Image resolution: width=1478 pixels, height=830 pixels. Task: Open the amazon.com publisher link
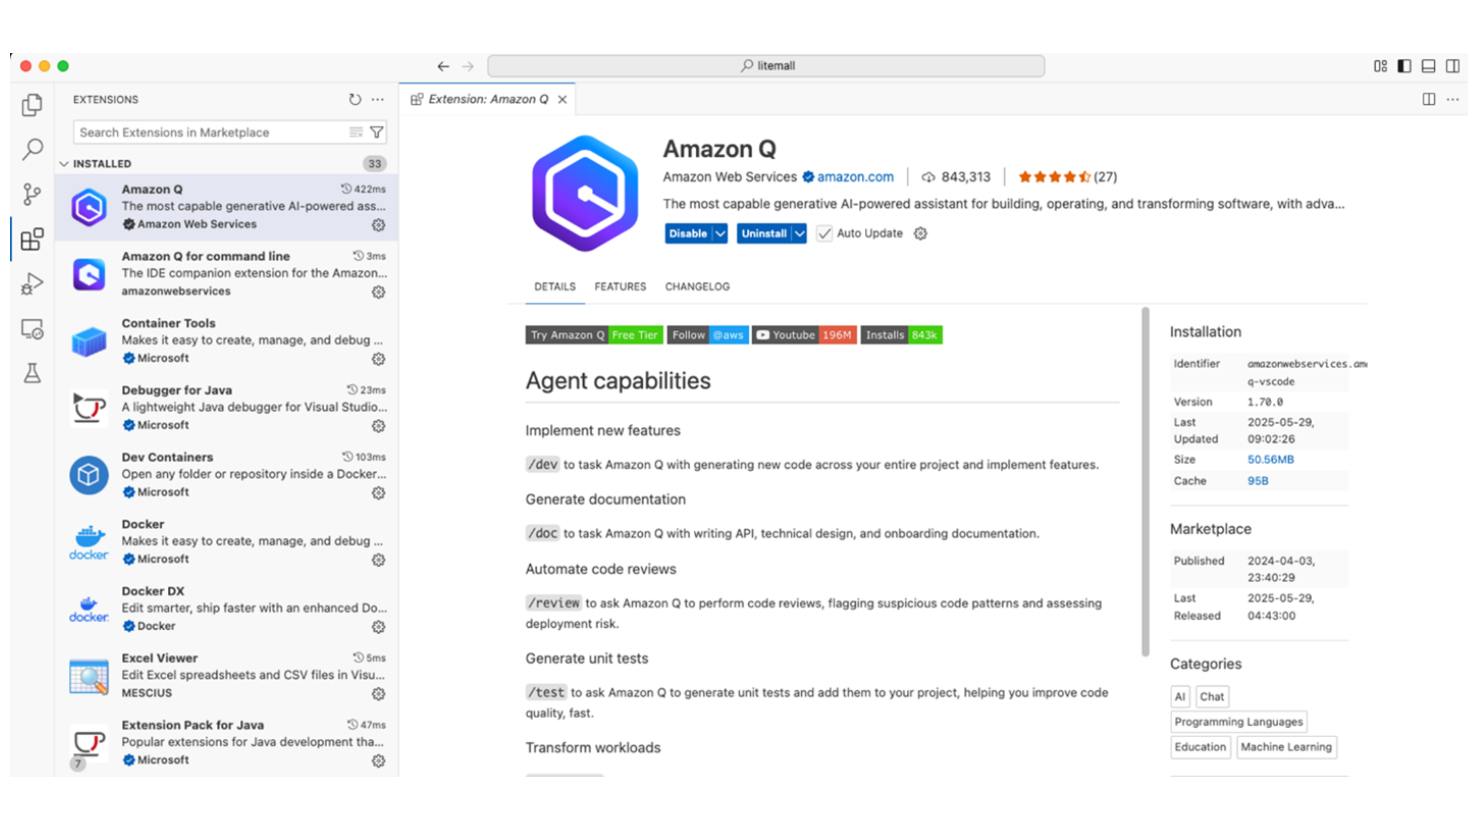click(855, 177)
